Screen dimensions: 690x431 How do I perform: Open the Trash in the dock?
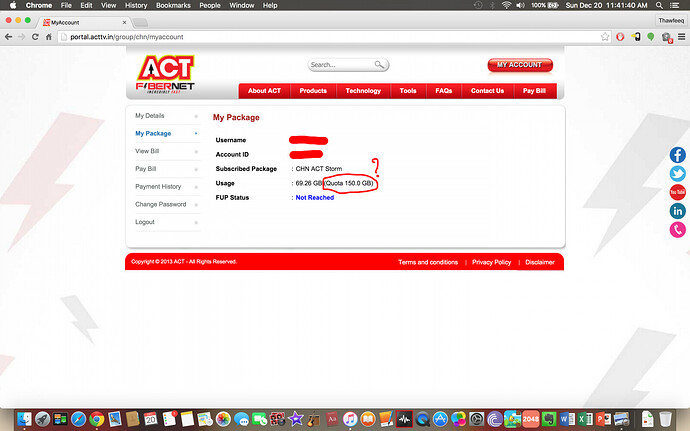[x=665, y=419]
